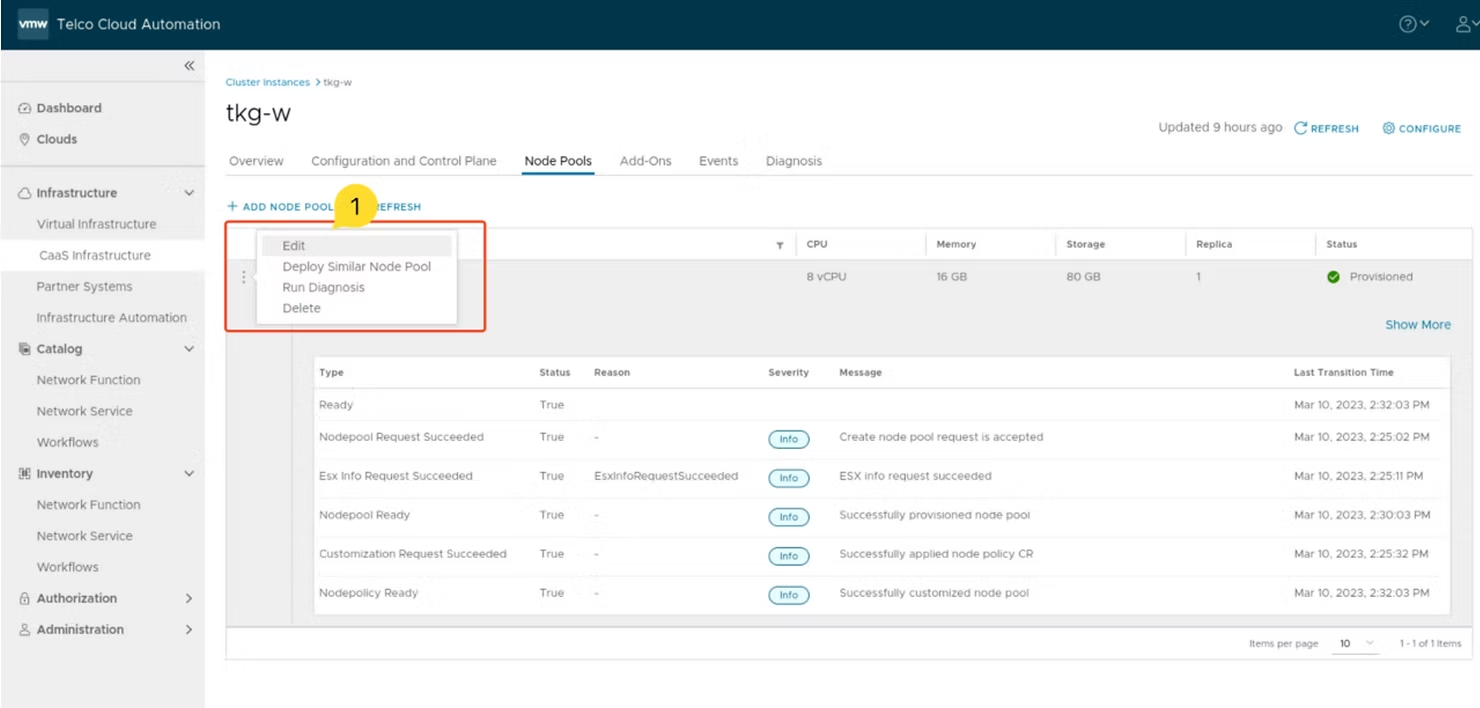Switch to the Events tab
The height and width of the screenshot is (708, 1480).
pyautogui.click(x=718, y=160)
